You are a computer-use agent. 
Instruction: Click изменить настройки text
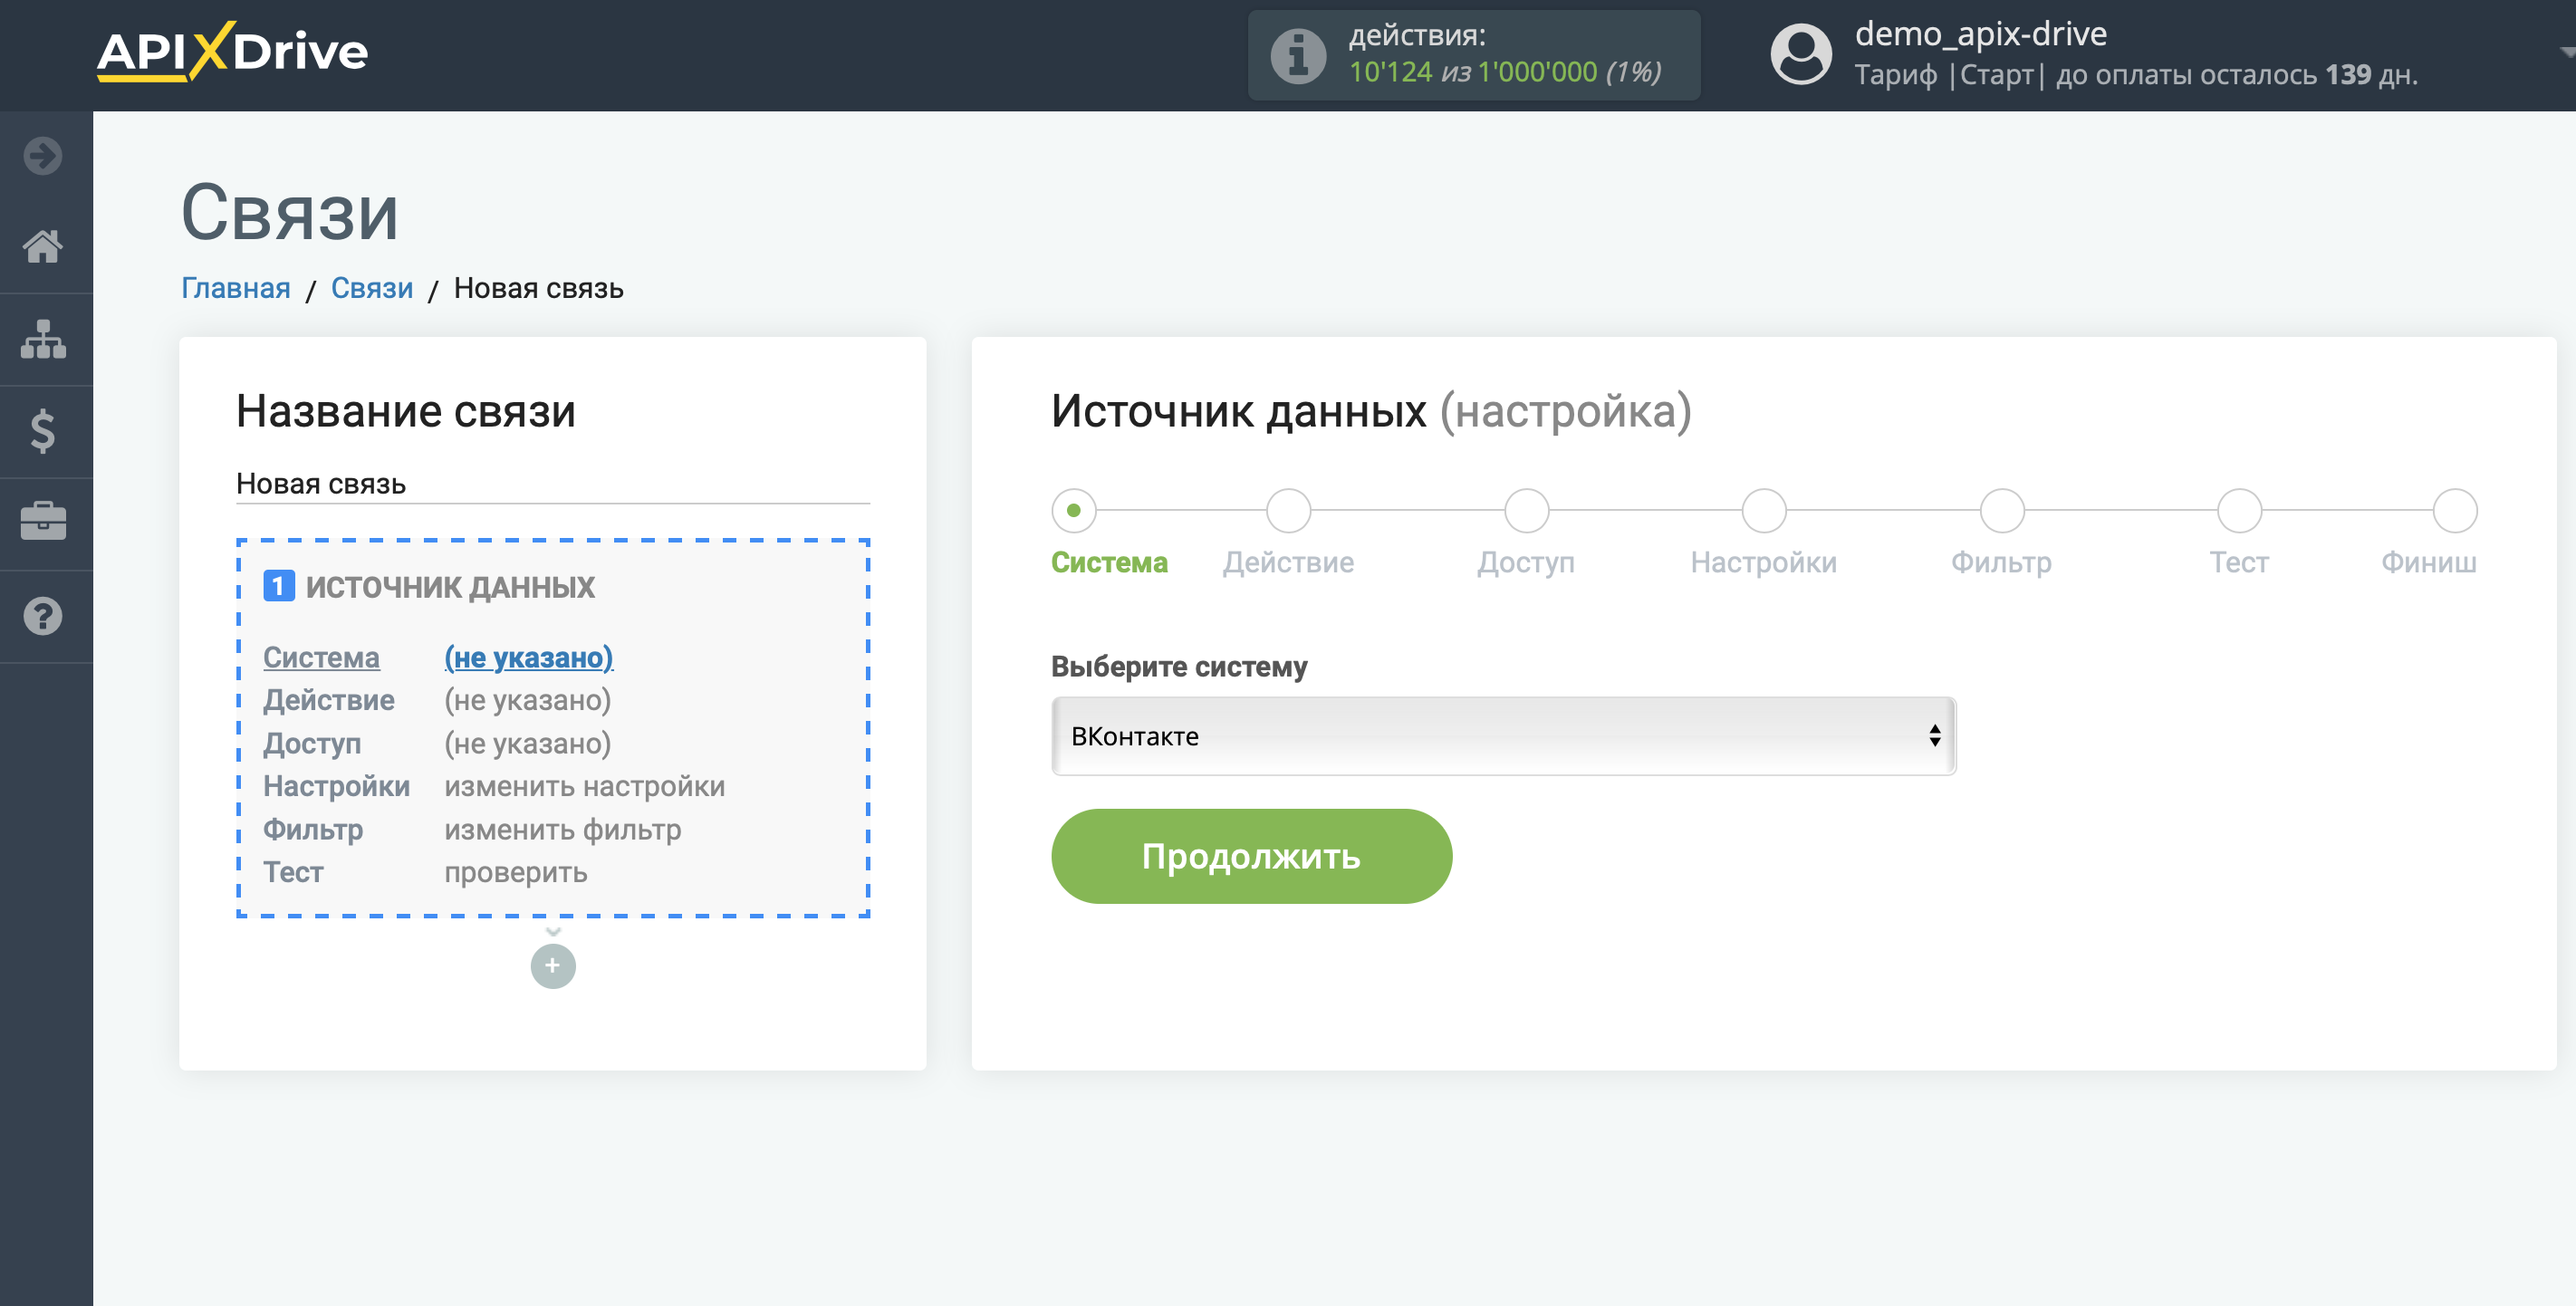click(585, 787)
